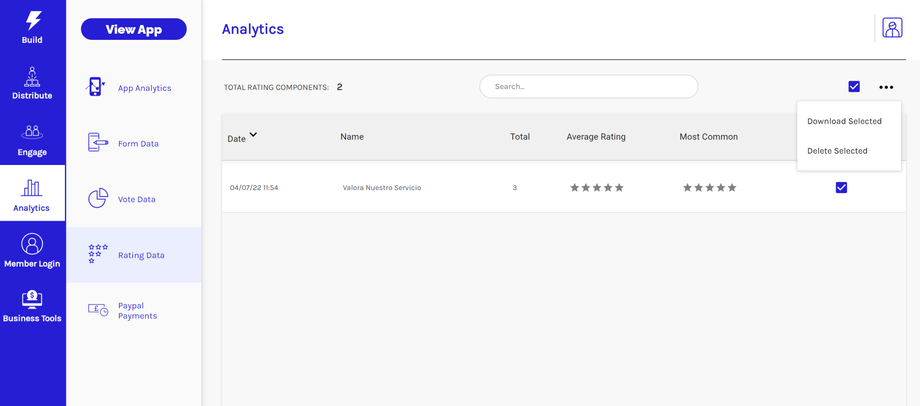This screenshot has height=406, width=920.
Task: Open the Engage people icon
Action: pyautogui.click(x=32, y=132)
